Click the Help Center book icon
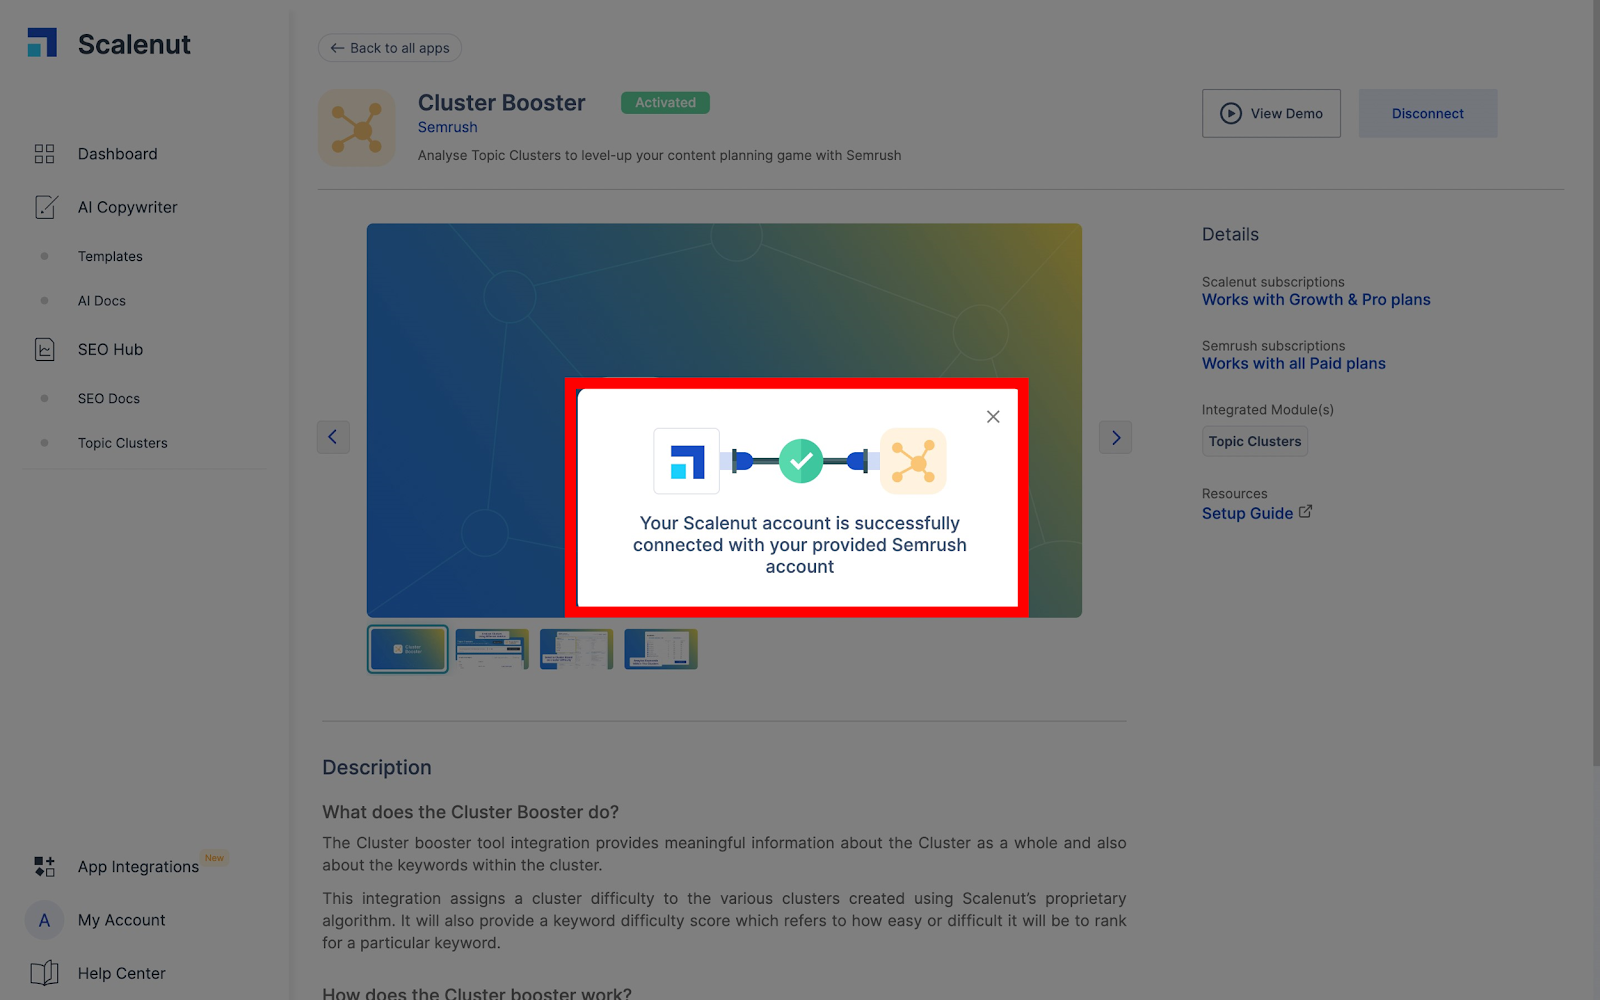Viewport: 1600px width, 1000px height. (x=44, y=973)
